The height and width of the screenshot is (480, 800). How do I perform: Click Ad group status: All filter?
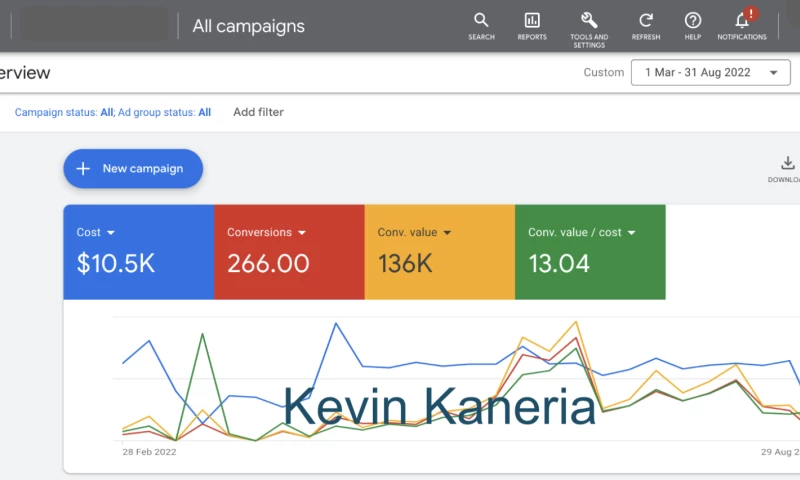coord(164,113)
